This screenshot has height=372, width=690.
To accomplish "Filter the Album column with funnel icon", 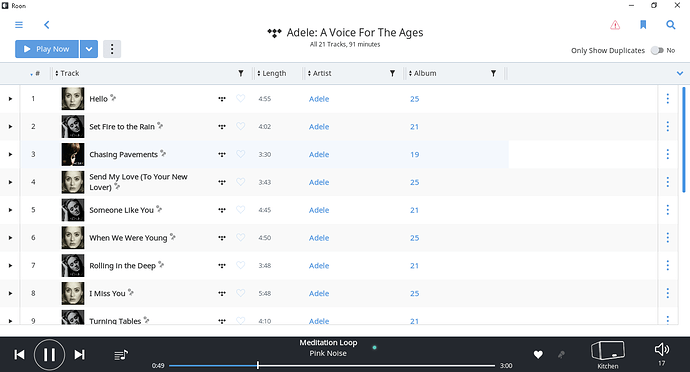I will tap(493, 74).
